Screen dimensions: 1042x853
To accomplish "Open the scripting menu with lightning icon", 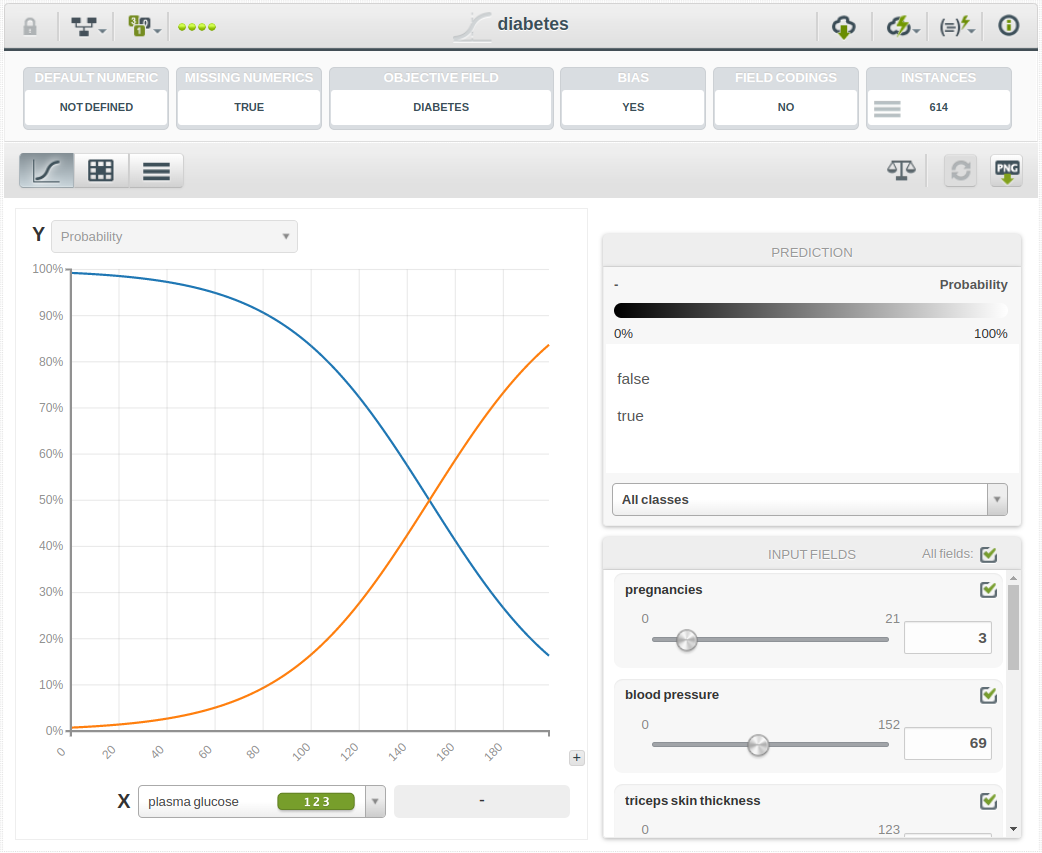I will [x=956, y=26].
